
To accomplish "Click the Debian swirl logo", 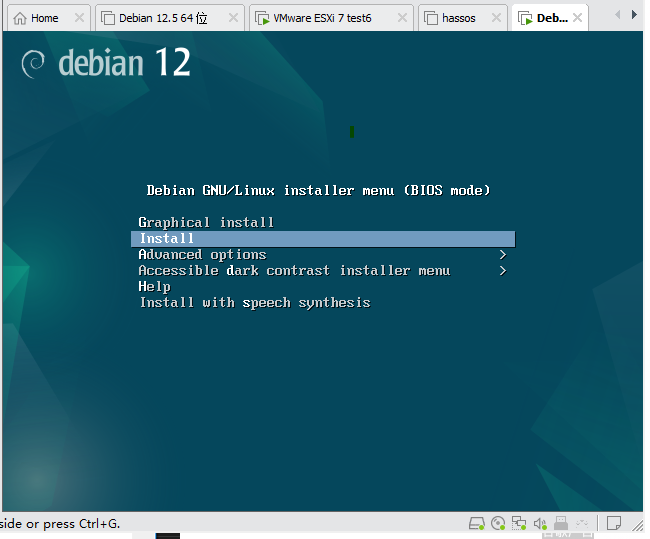I will click(x=33, y=63).
